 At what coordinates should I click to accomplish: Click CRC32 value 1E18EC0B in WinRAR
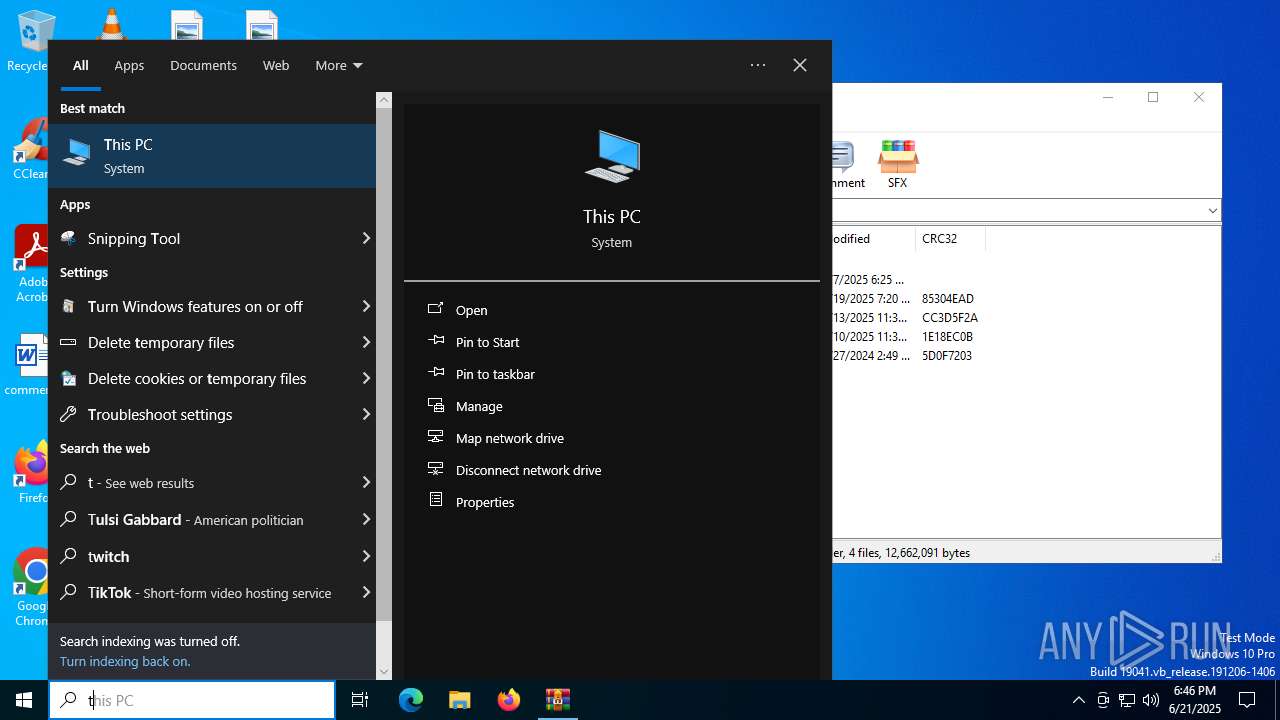[947, 336]
